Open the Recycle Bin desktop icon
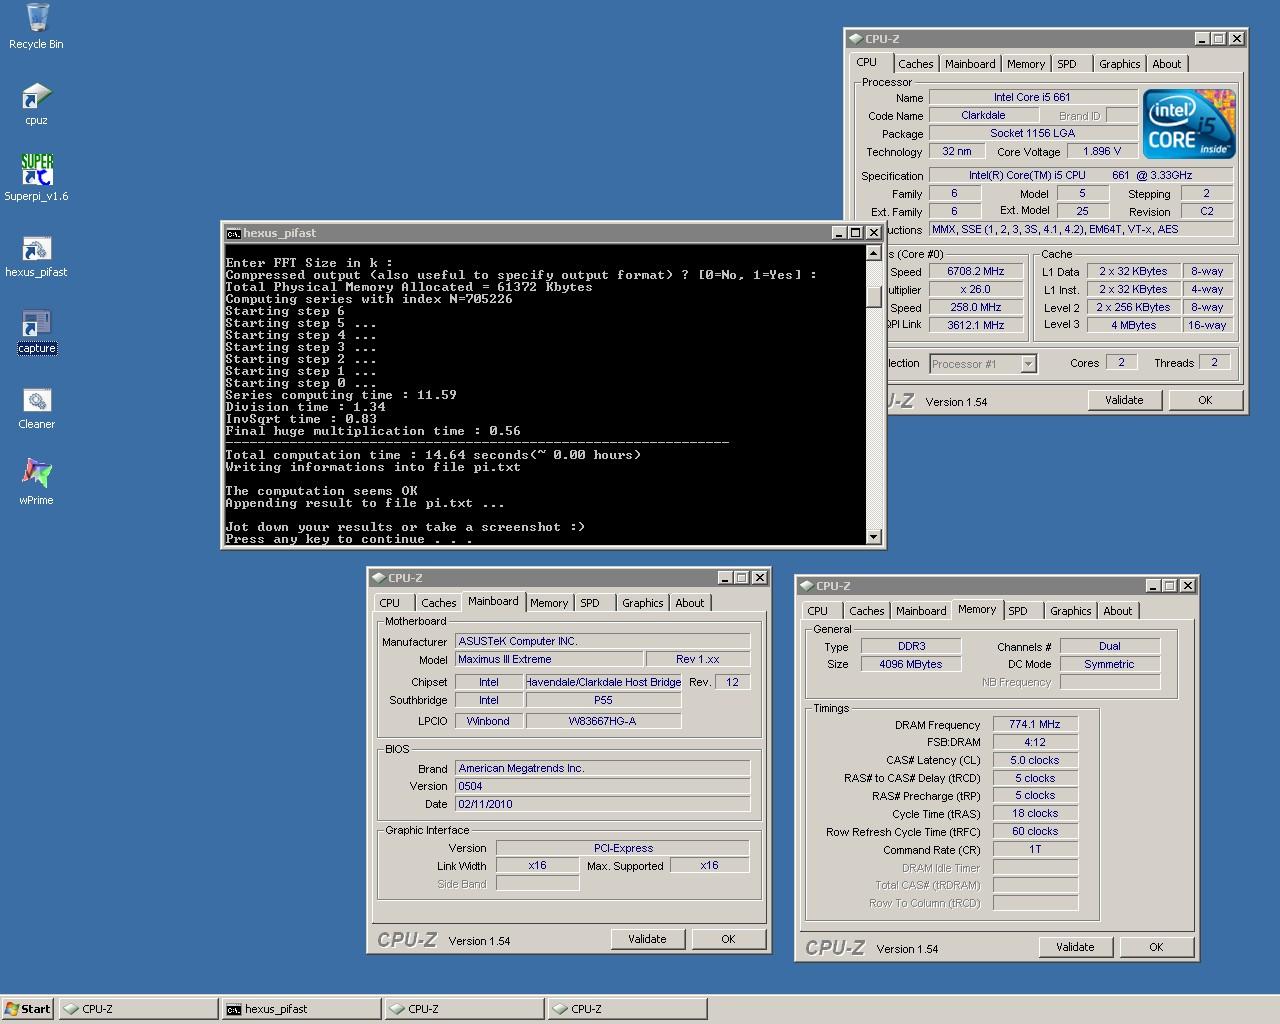 tap(36, 26)
